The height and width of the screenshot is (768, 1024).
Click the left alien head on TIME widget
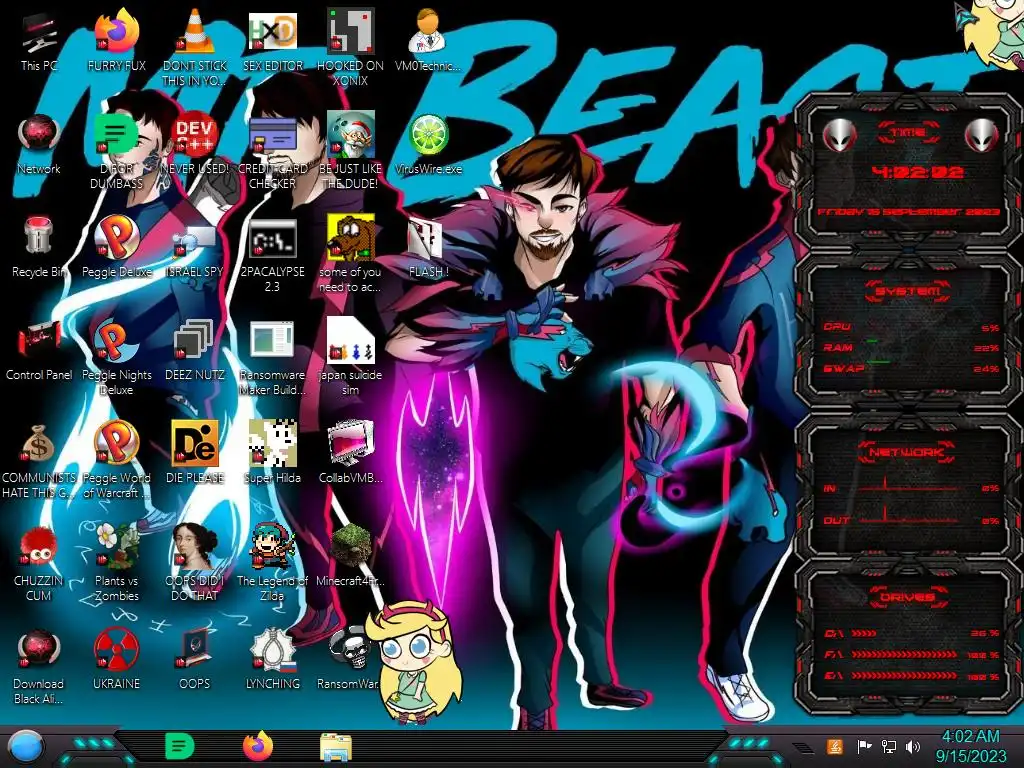pyautogui.click(x=839, y=136)
